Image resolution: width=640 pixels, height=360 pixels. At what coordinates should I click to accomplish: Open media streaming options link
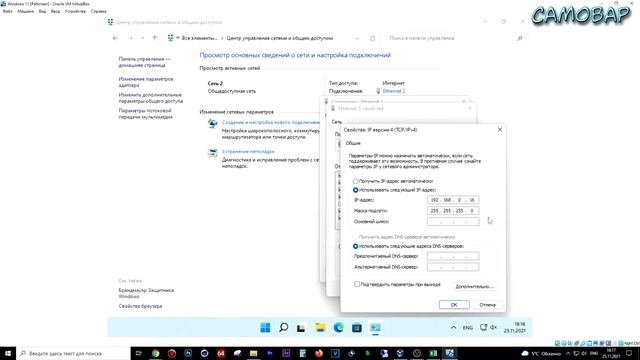(145, 114)
